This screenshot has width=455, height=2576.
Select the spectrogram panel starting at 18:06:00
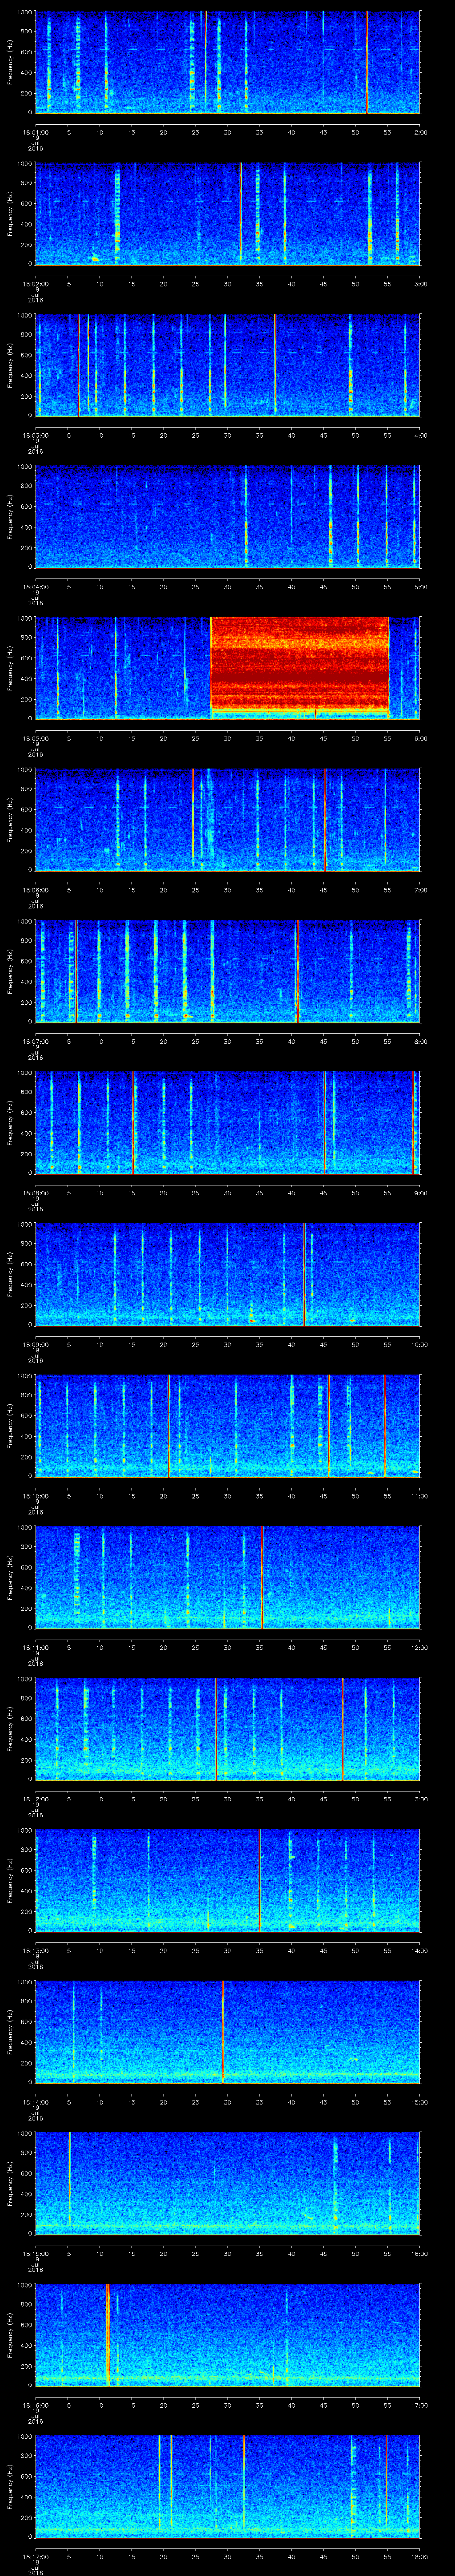point(227,820)
